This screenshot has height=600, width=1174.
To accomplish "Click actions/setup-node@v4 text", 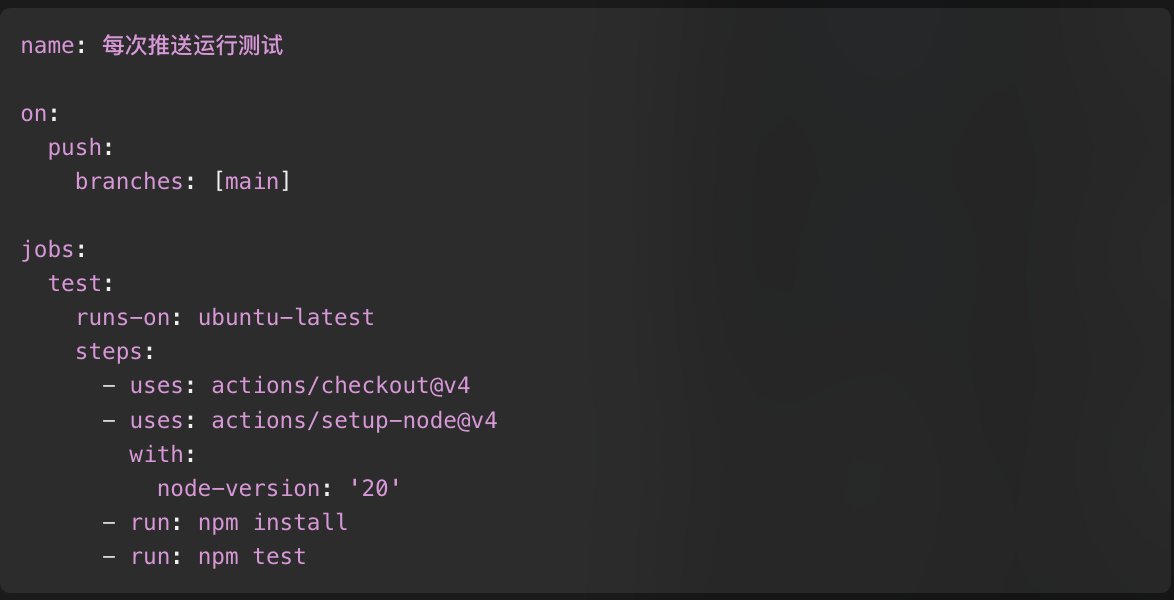I will click(x=355, y=420).
